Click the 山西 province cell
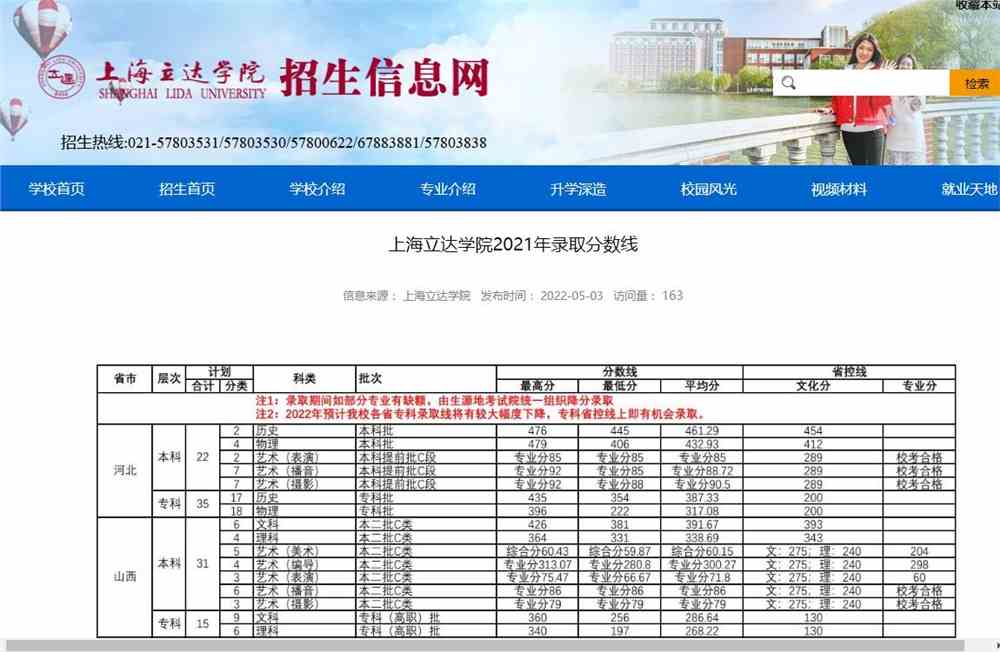 125,577
